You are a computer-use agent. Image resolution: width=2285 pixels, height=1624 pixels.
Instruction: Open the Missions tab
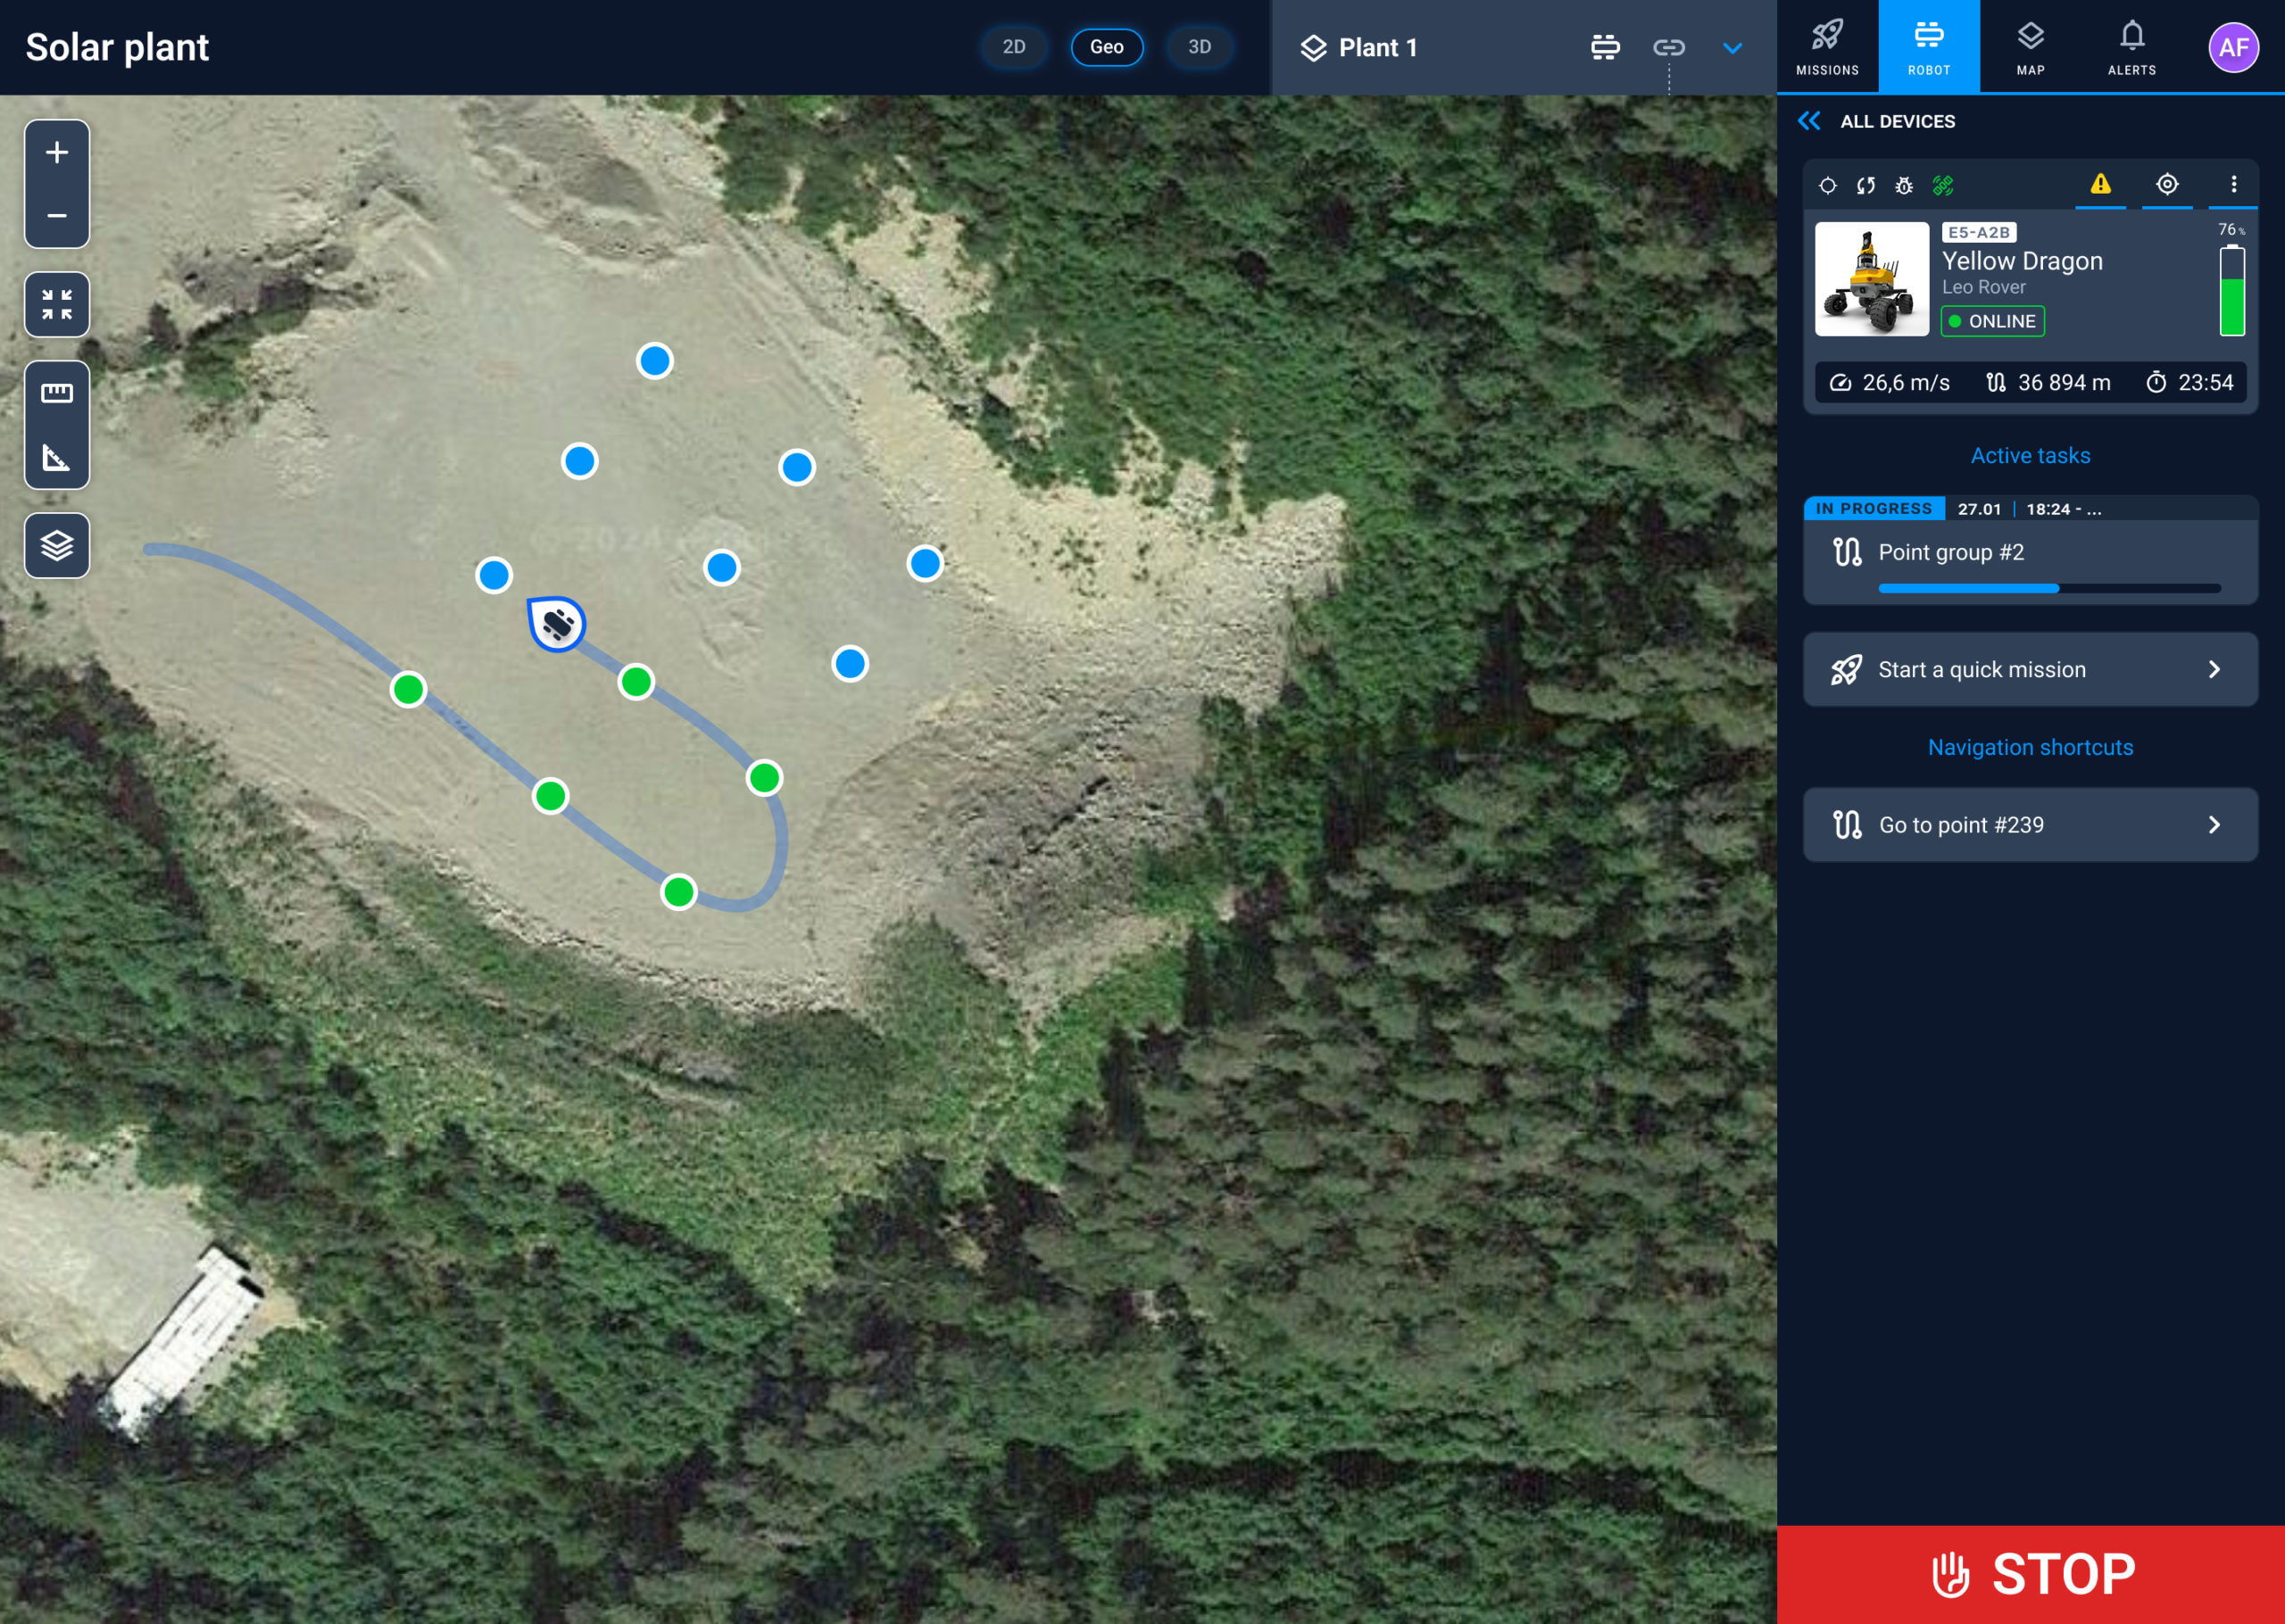pyautogui.click(x=1827, y=47)
